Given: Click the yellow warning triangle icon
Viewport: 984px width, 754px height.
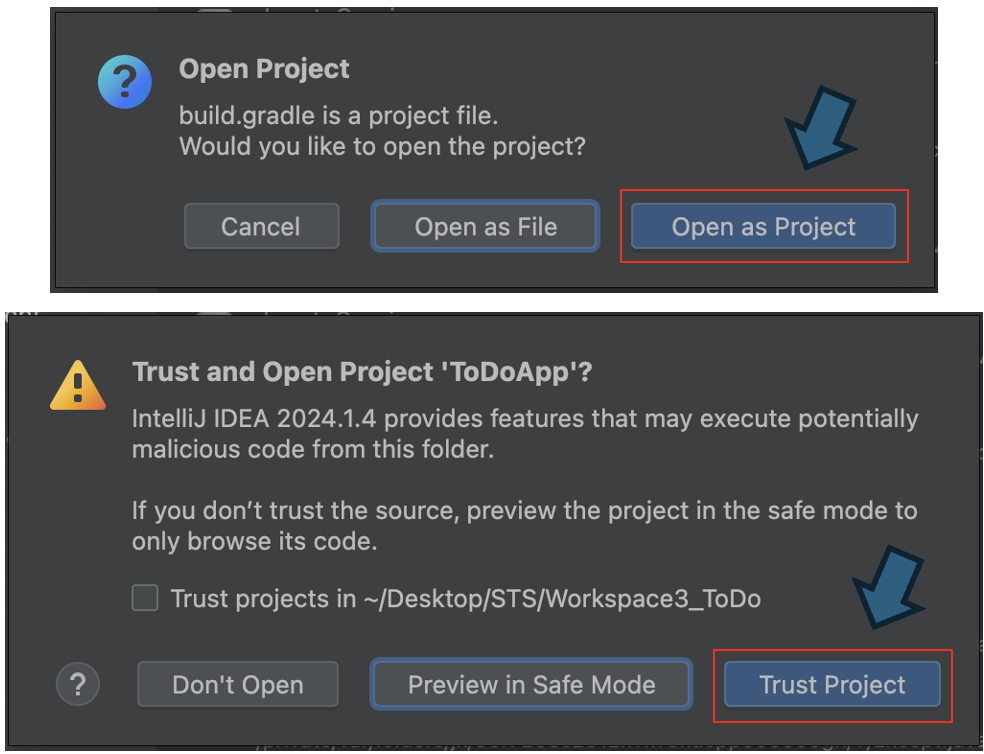Looking at the screenshot, I should (x=78, y=385).
